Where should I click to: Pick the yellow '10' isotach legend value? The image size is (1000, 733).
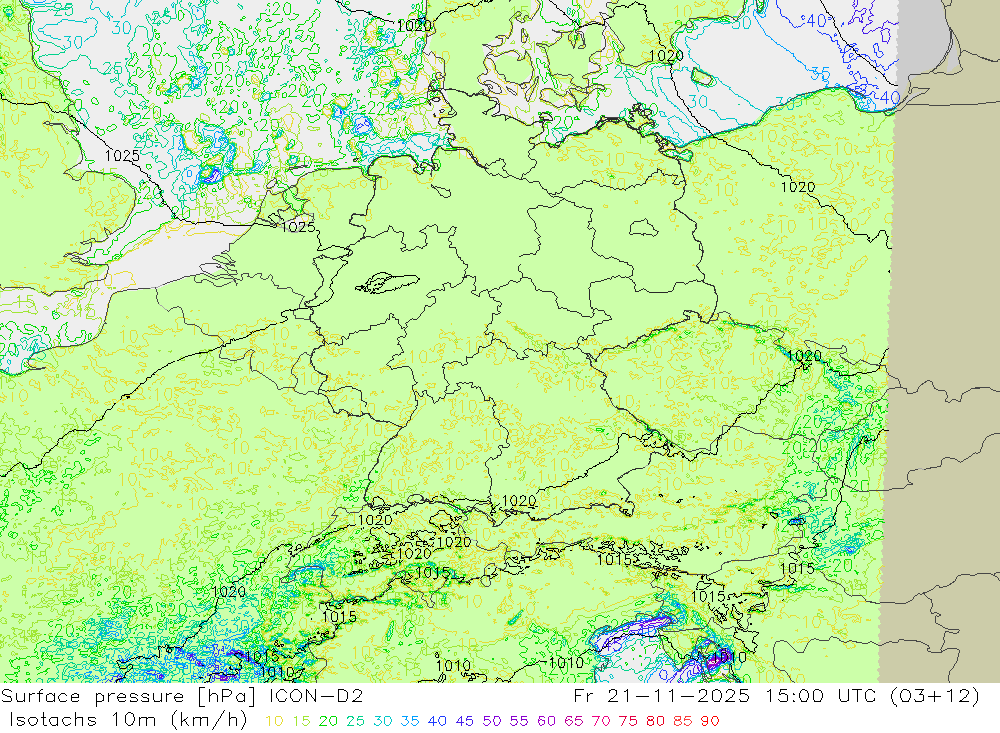(x=274, y=721)
